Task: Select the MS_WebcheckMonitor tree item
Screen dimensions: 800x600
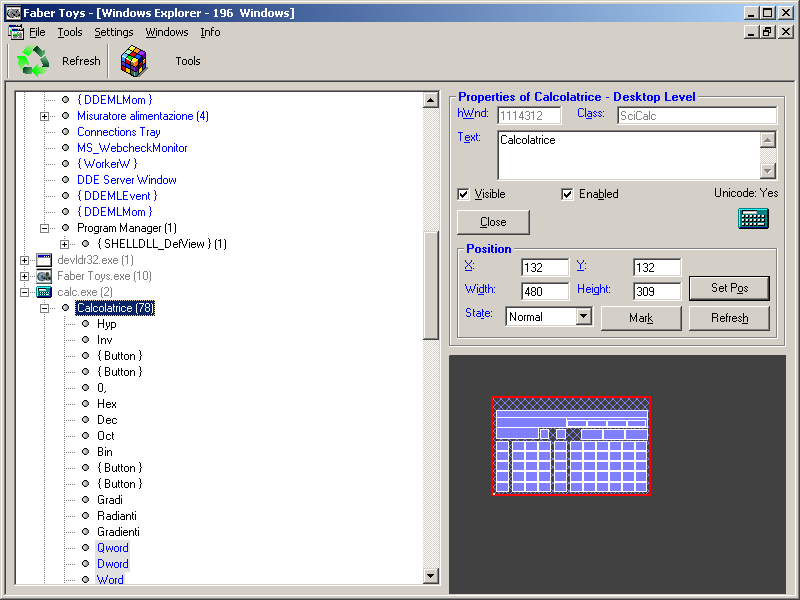Action: point(132,148)
